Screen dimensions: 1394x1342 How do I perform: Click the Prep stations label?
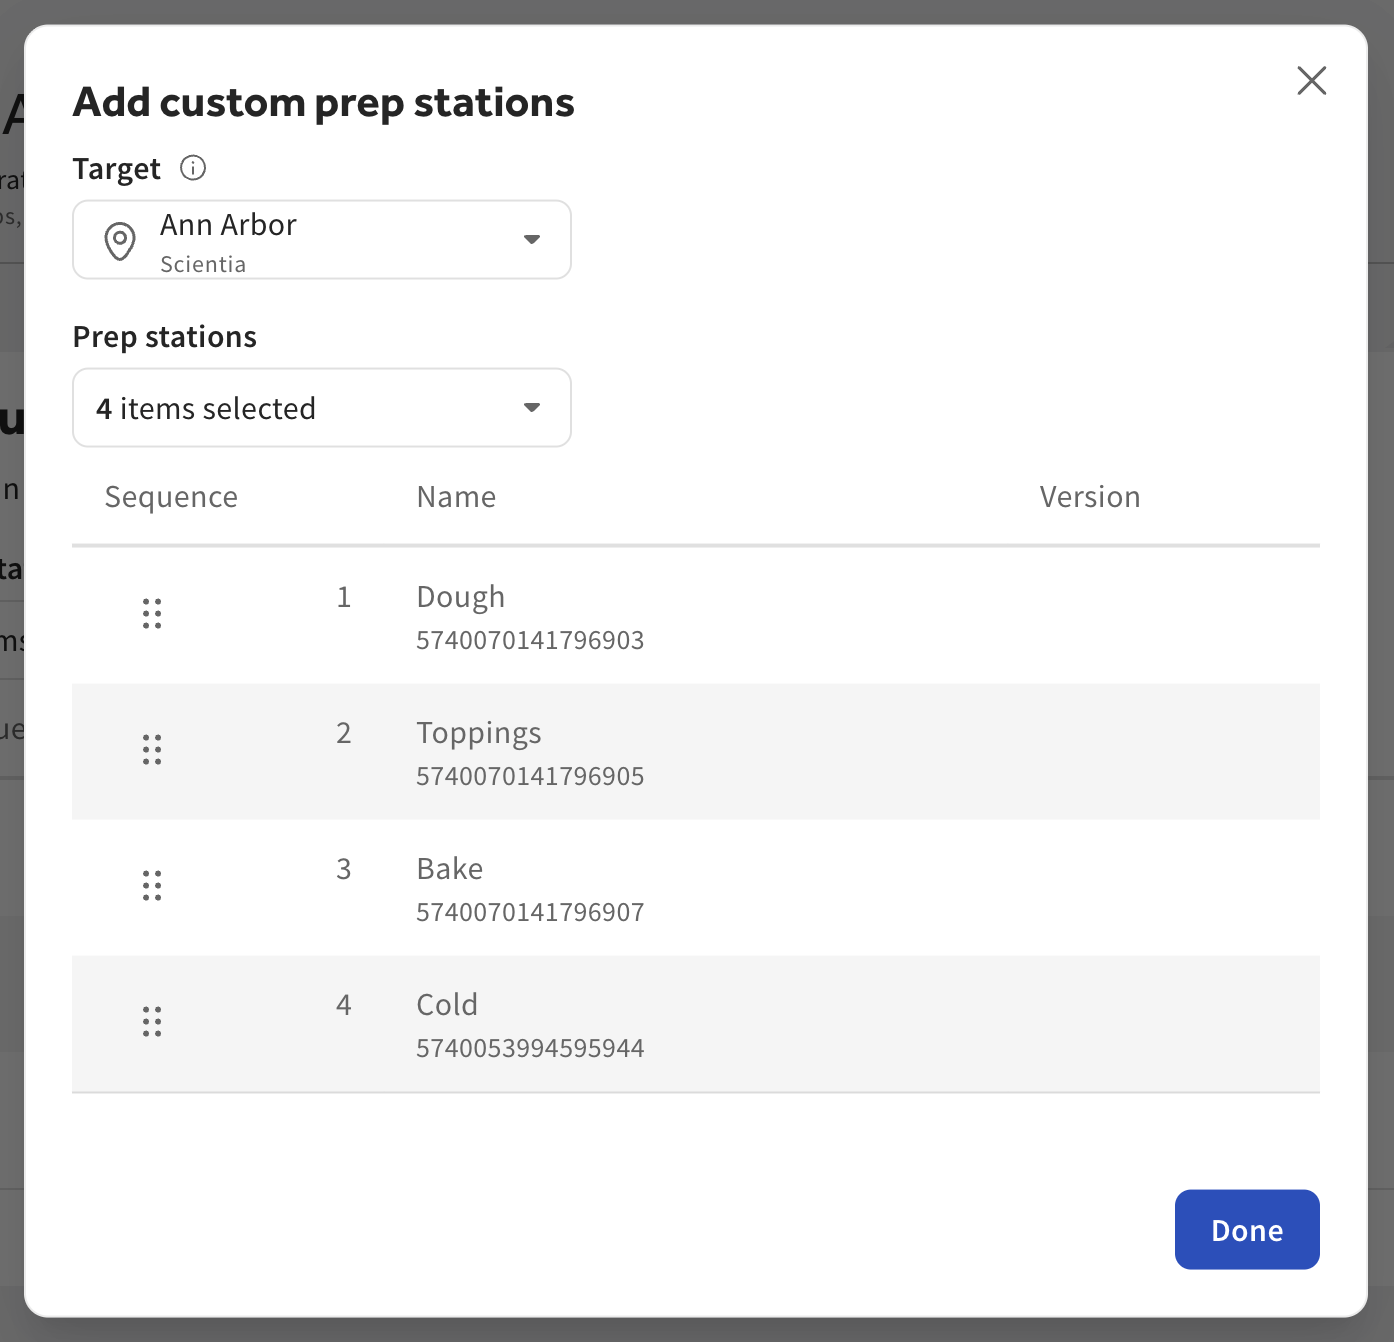coord(165,337)
